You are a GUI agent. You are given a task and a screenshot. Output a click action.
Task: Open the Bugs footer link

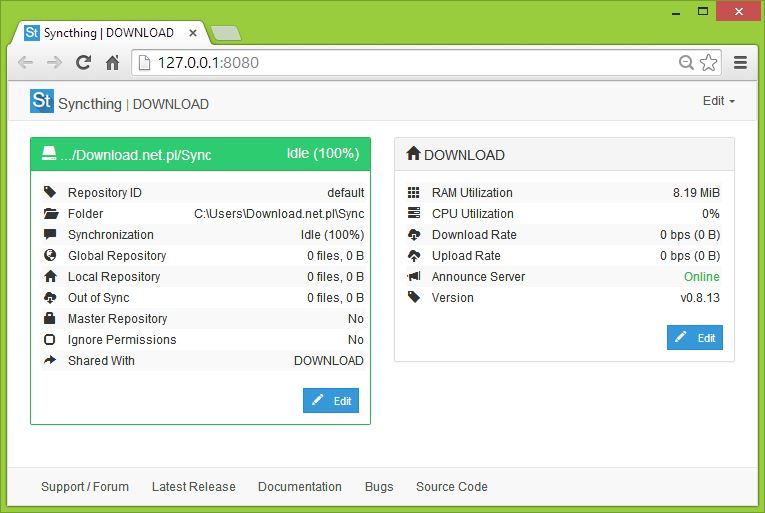(x=379, y=486)
